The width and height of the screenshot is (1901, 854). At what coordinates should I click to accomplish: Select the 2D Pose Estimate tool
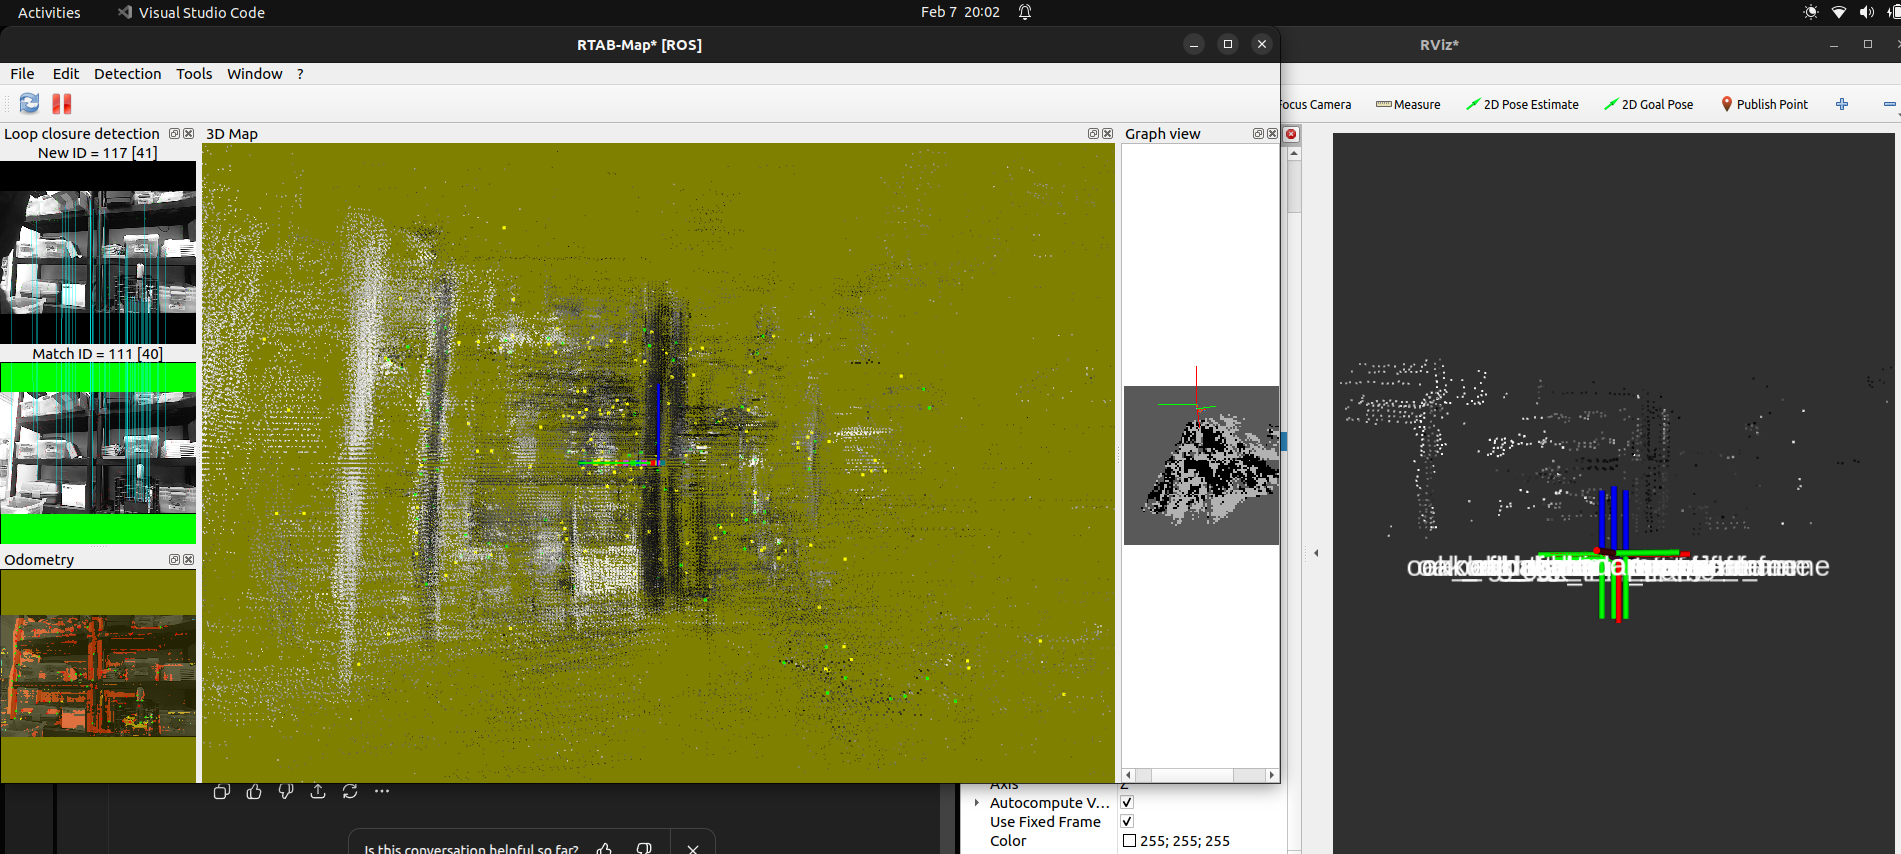click(x=1522, y=104)
